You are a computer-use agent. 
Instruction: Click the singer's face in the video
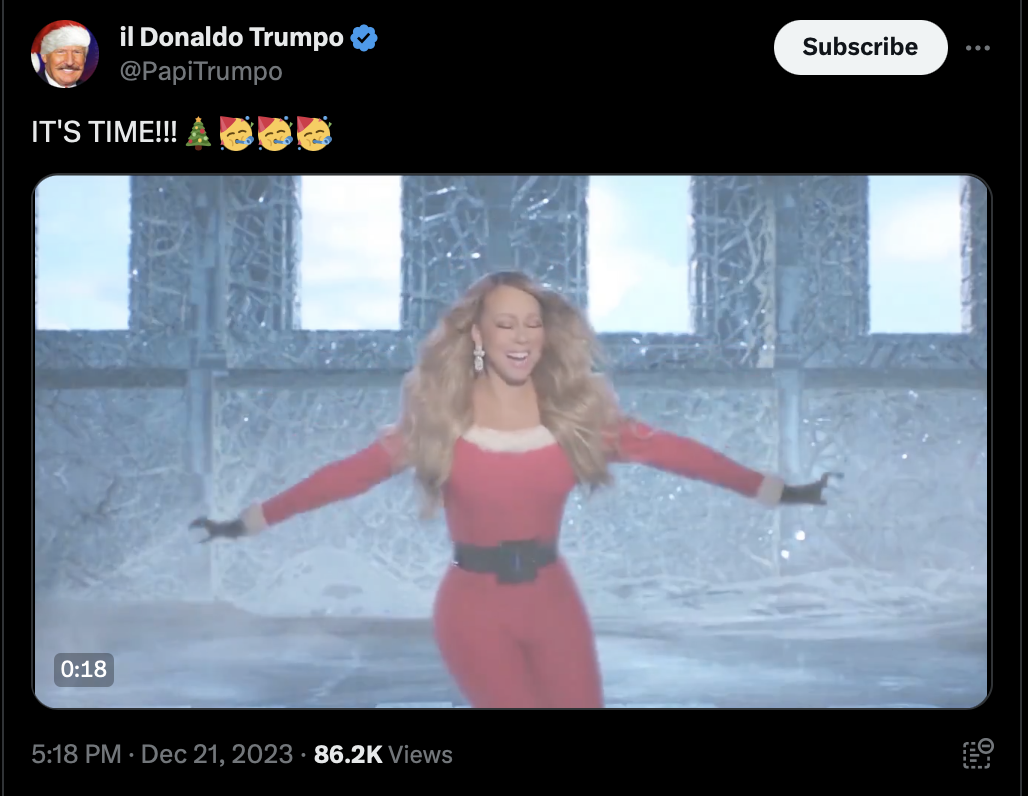point(515,341)
